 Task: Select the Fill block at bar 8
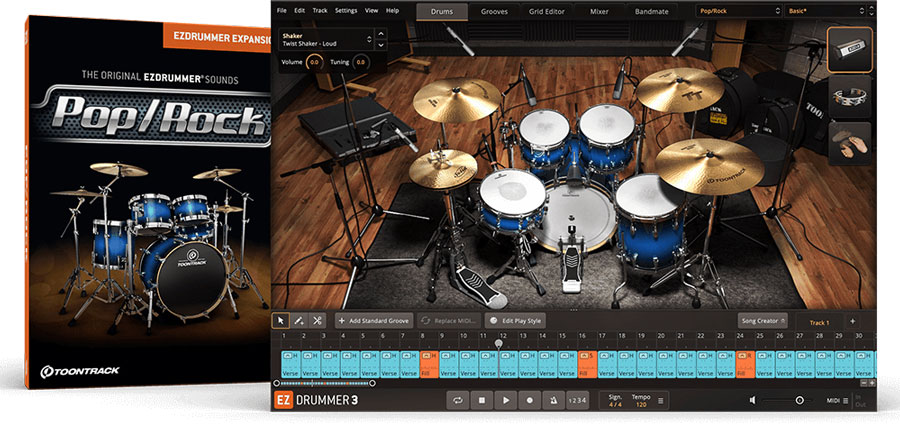429,364
